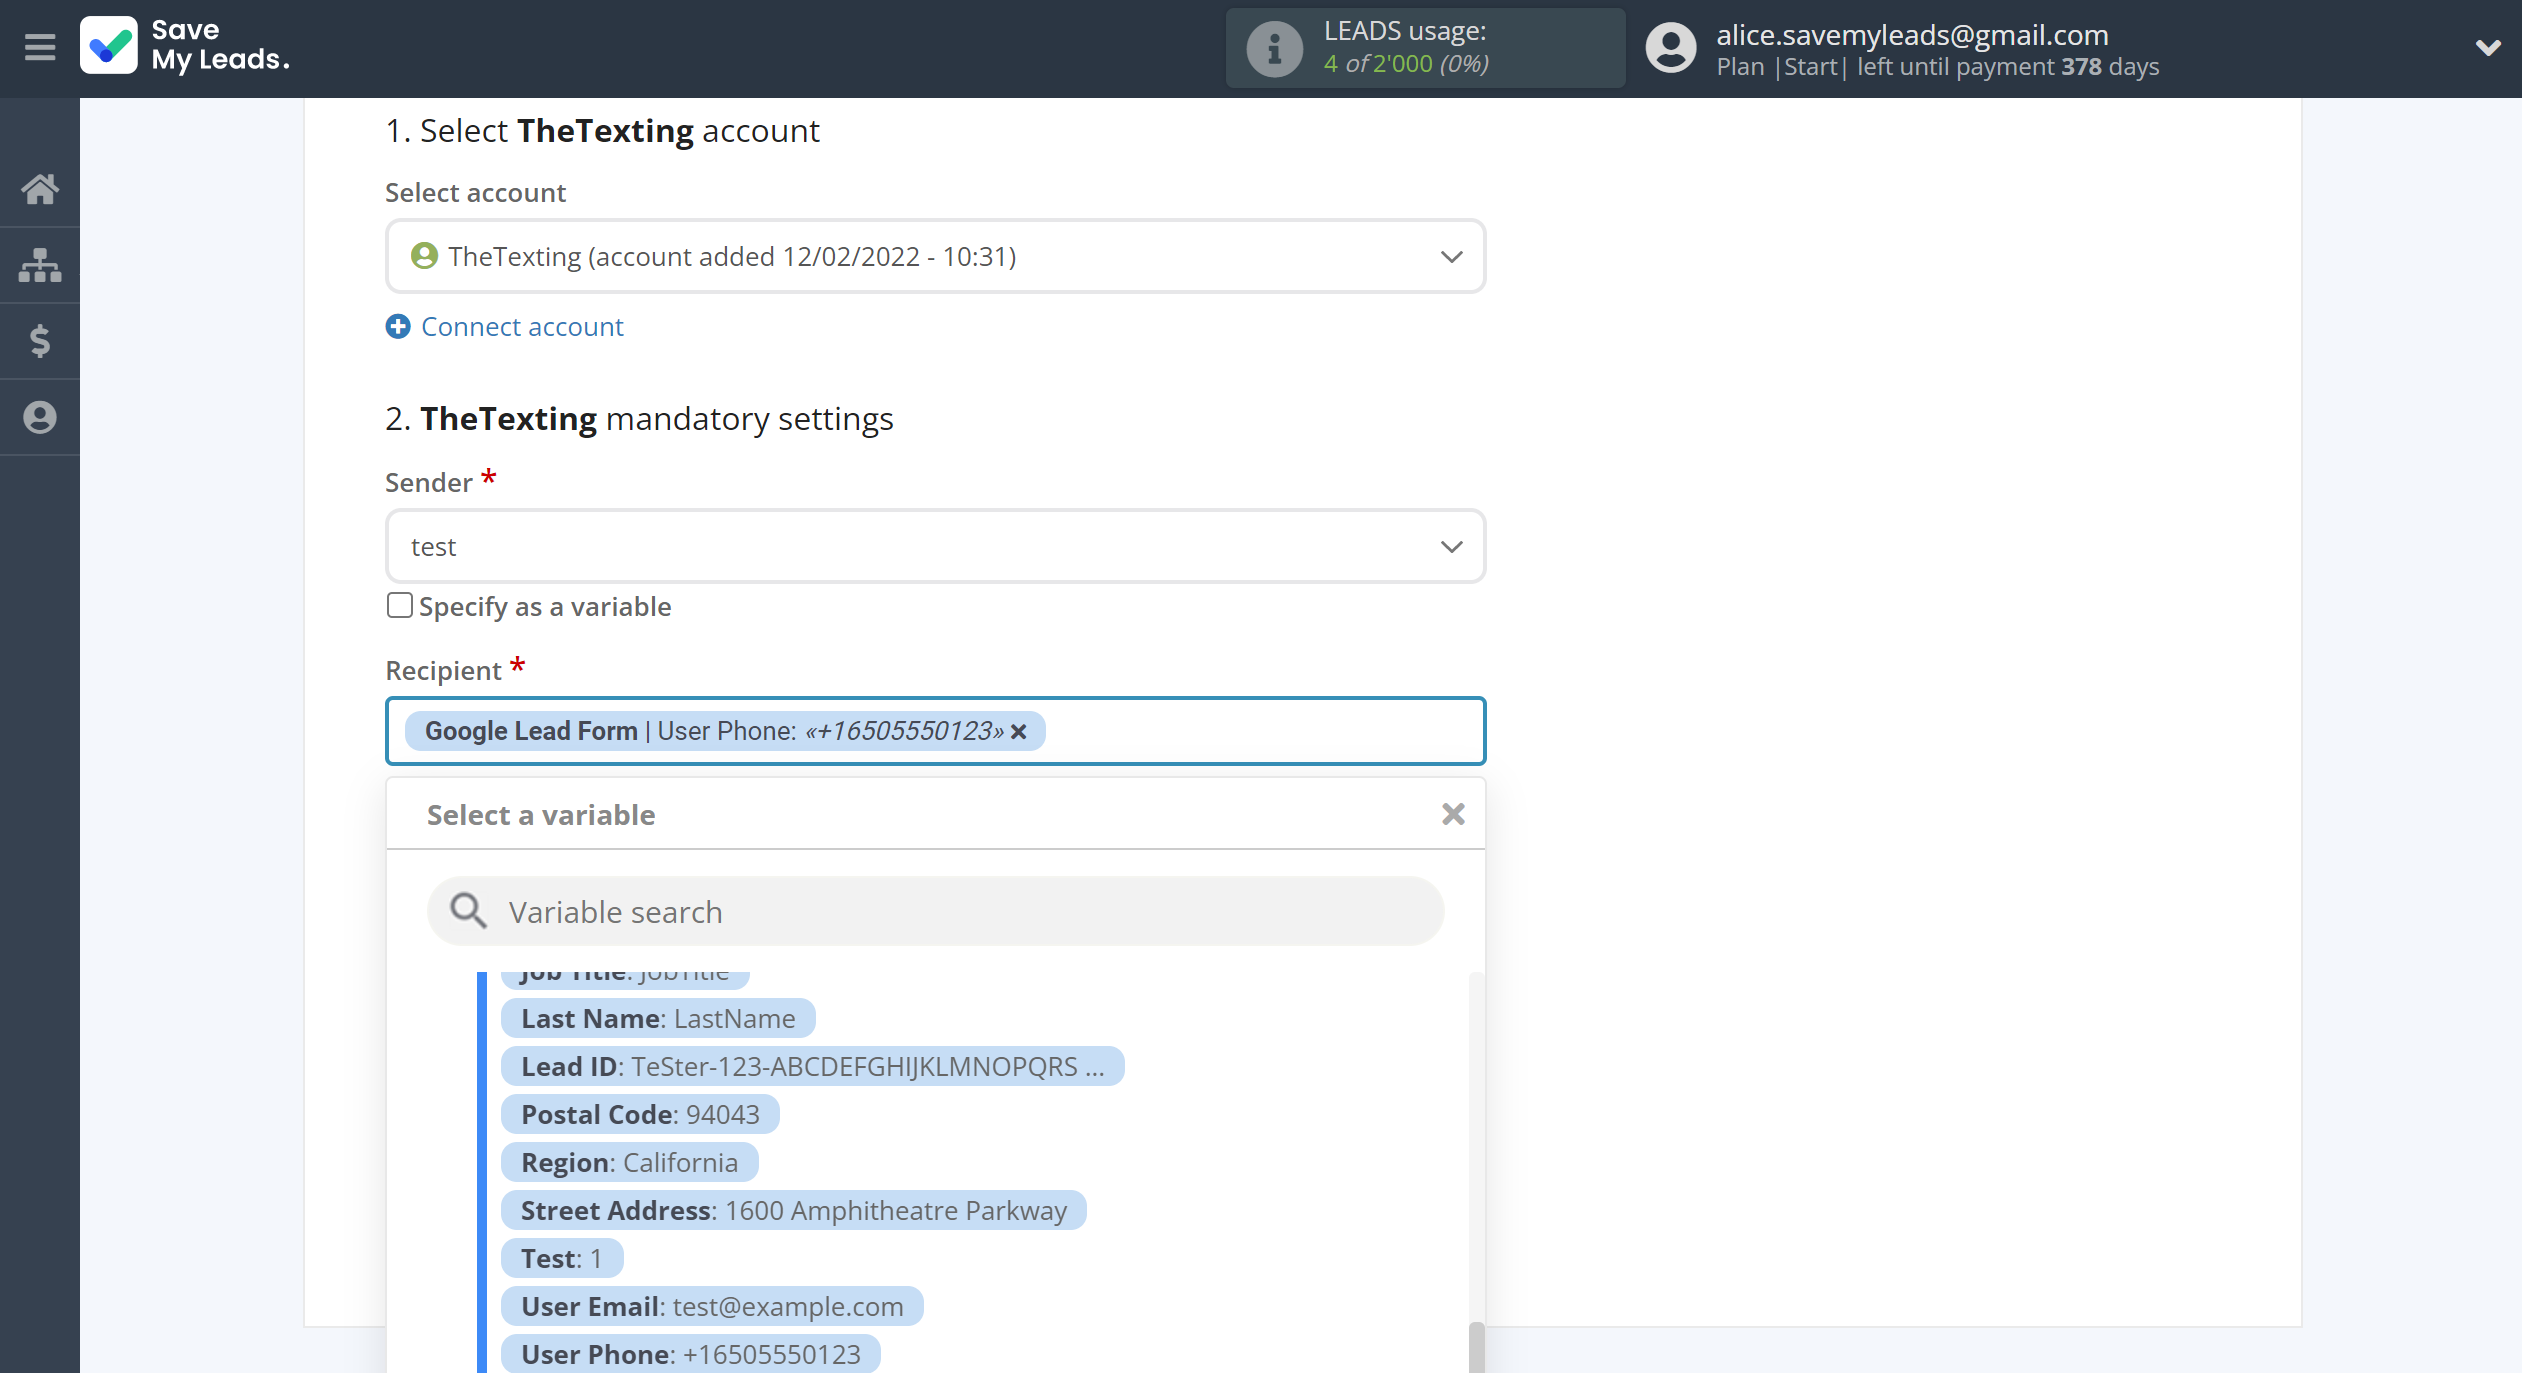
Task: Click the Save My Leads logo
Action: pos(185,46)
